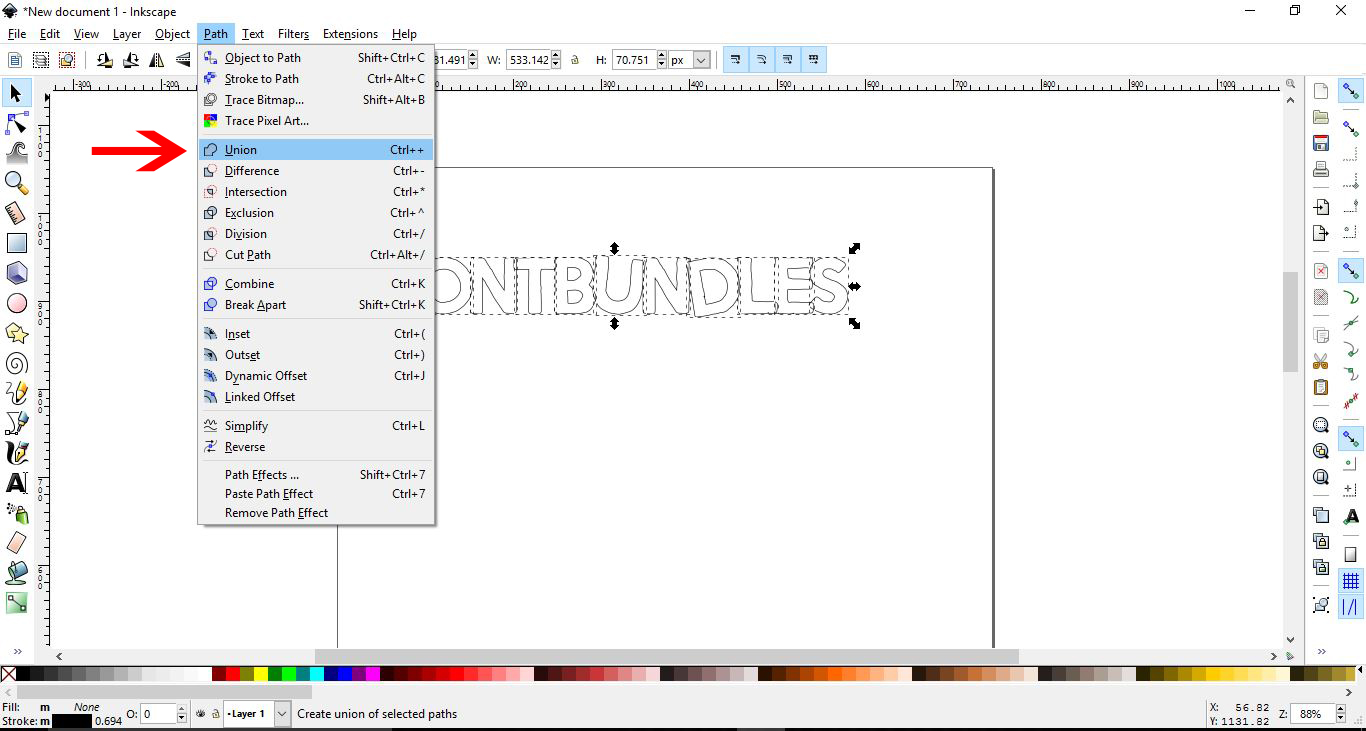Viewport: 1366px width, 731px height.
Task: Toggle snap to grids in snap bar
Action: coord(1352,581)
